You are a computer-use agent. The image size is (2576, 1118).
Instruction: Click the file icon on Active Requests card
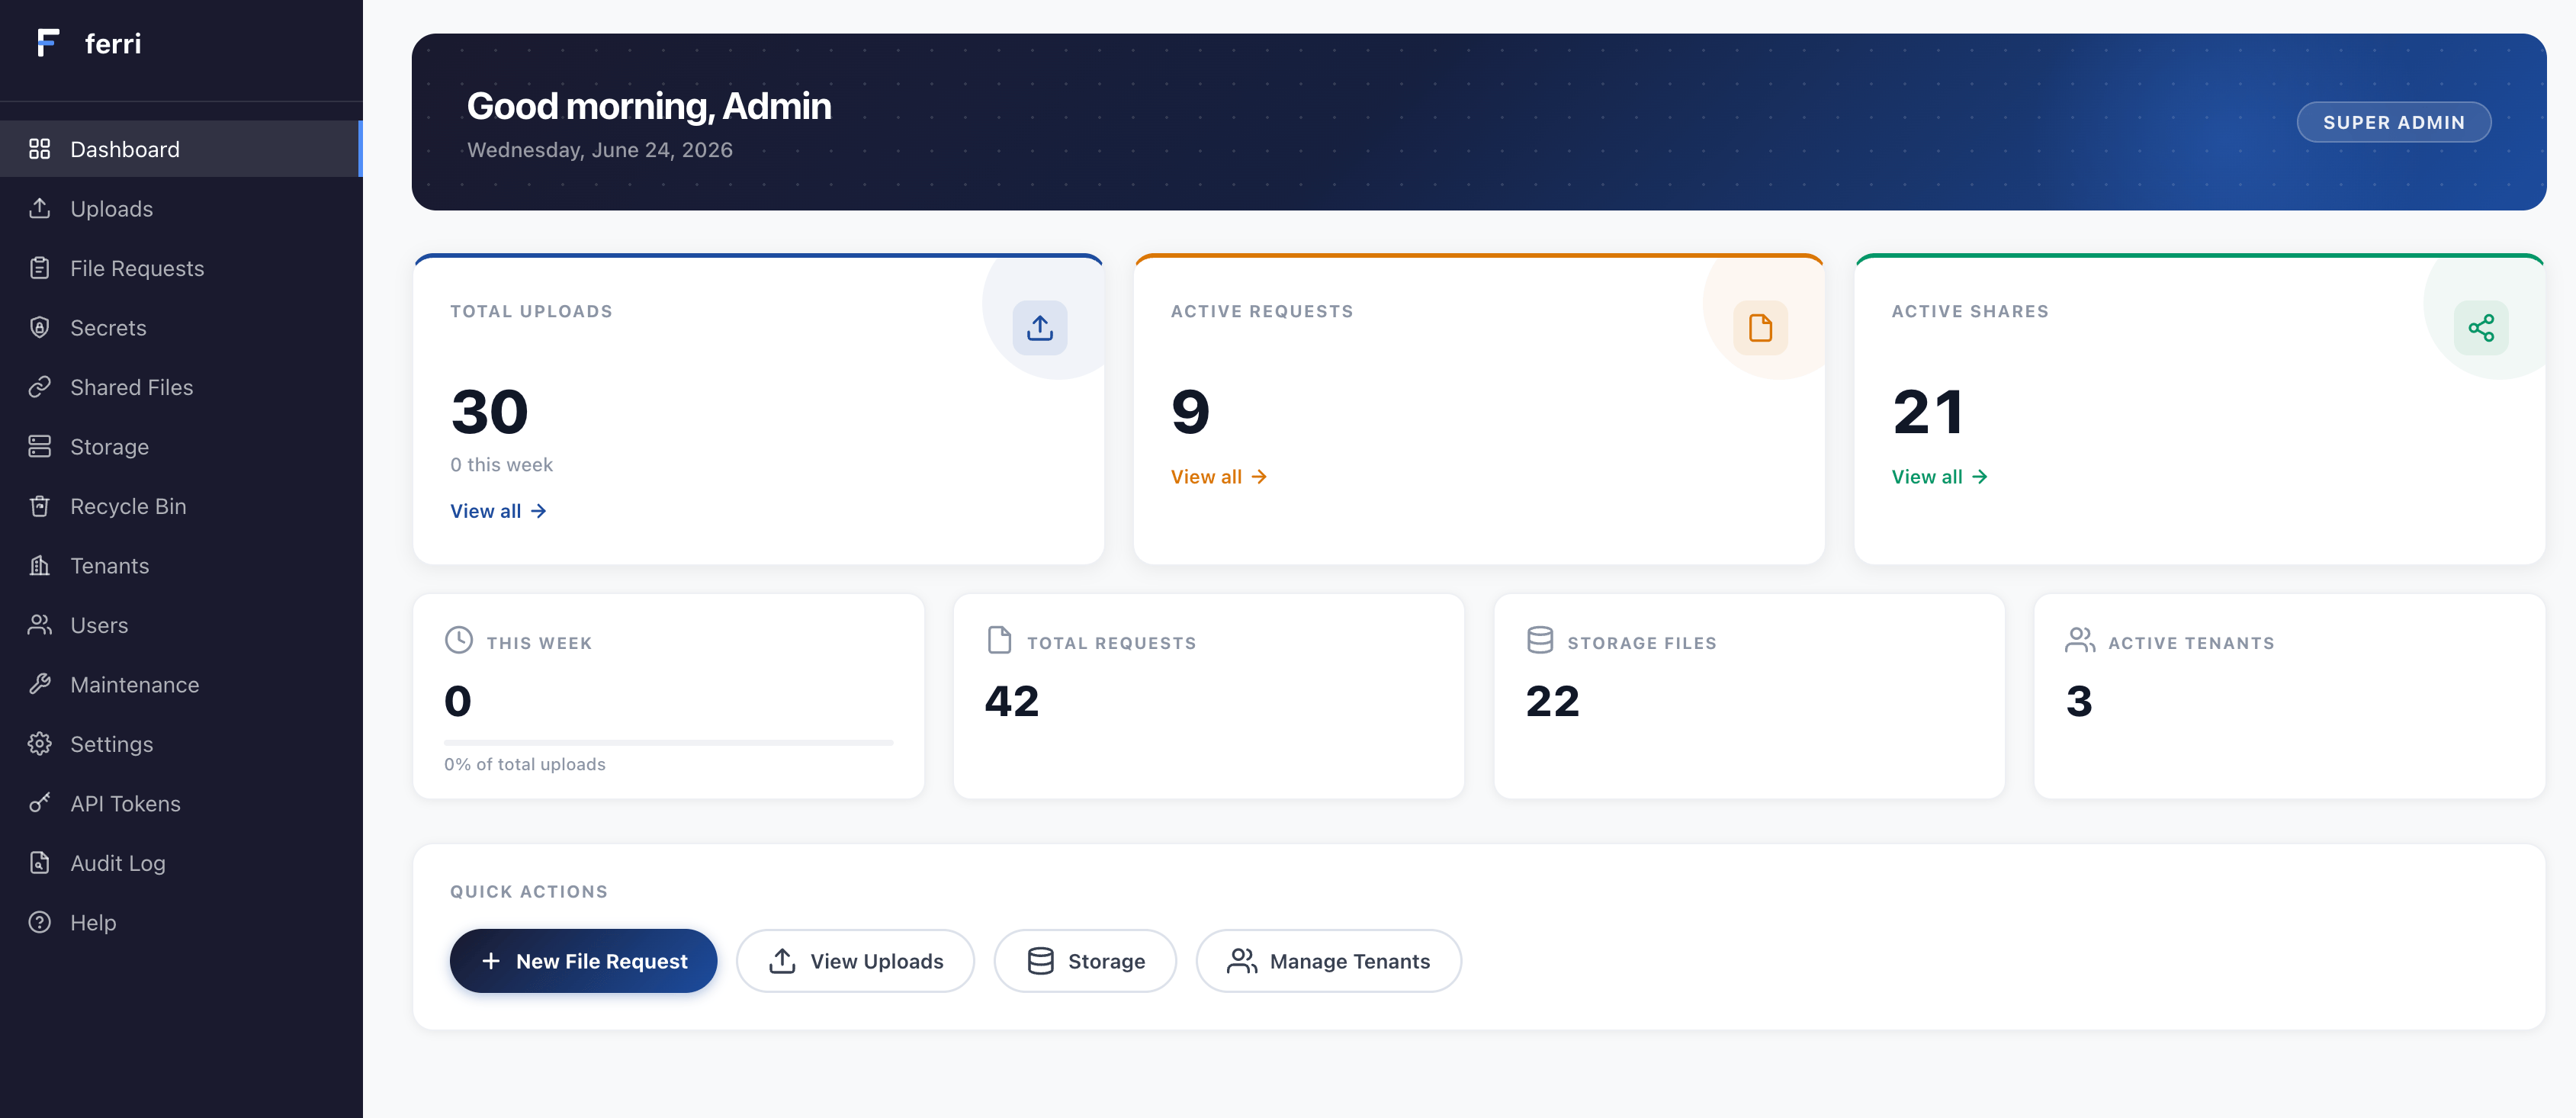click(1760, 328)
